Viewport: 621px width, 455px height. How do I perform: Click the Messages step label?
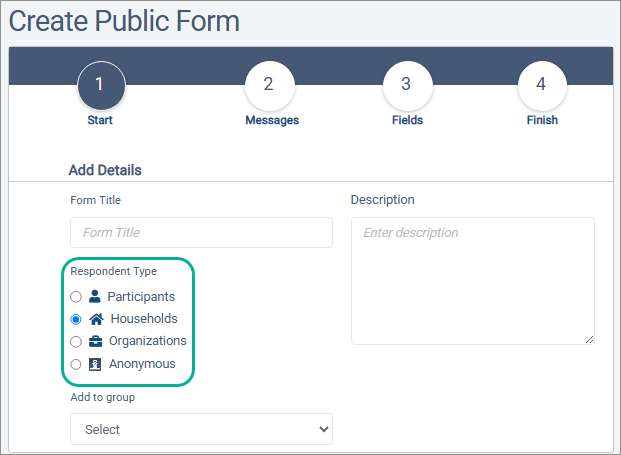[272, 120]
